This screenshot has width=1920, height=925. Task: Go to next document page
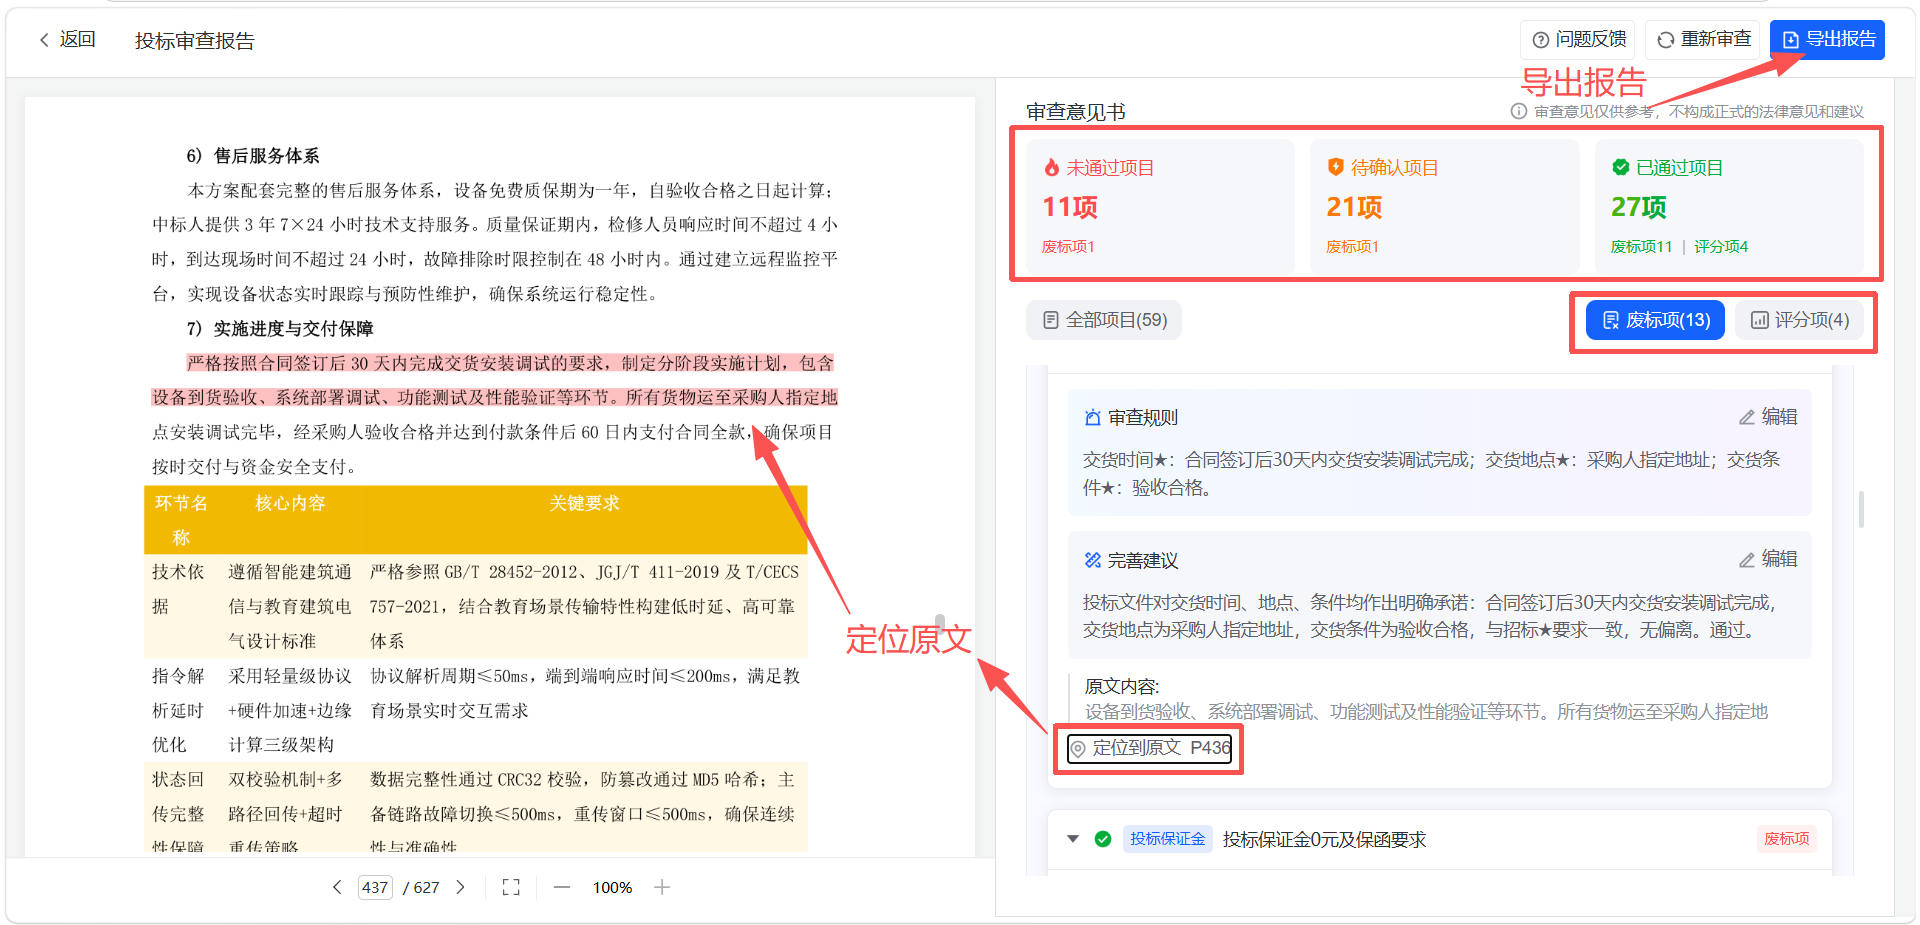pyautogui.click(x=460, y=887)
